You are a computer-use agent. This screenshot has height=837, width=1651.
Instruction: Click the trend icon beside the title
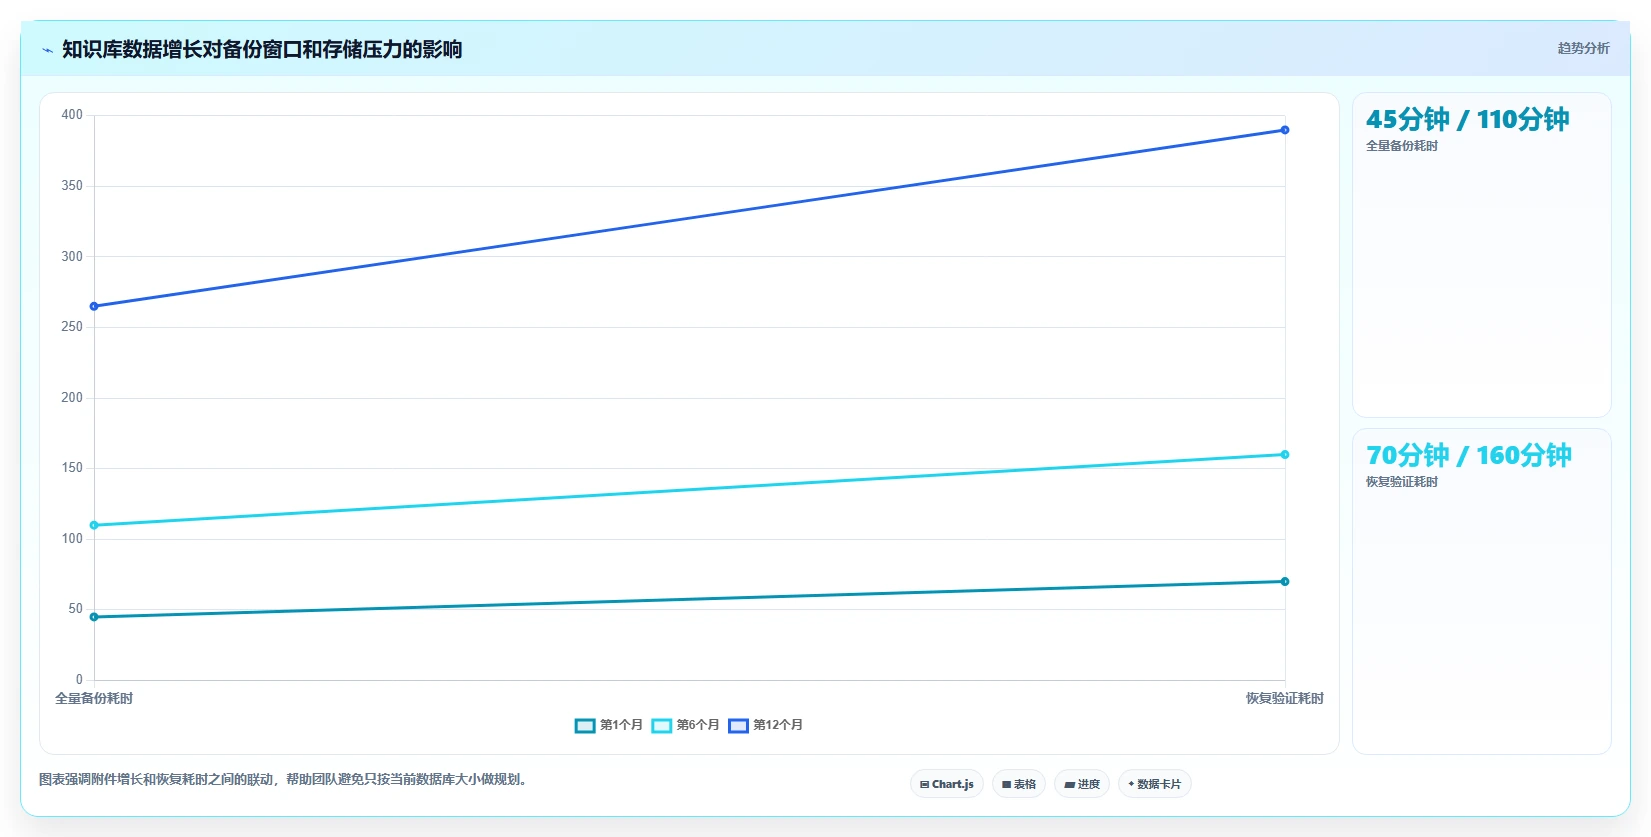(47, 50)
